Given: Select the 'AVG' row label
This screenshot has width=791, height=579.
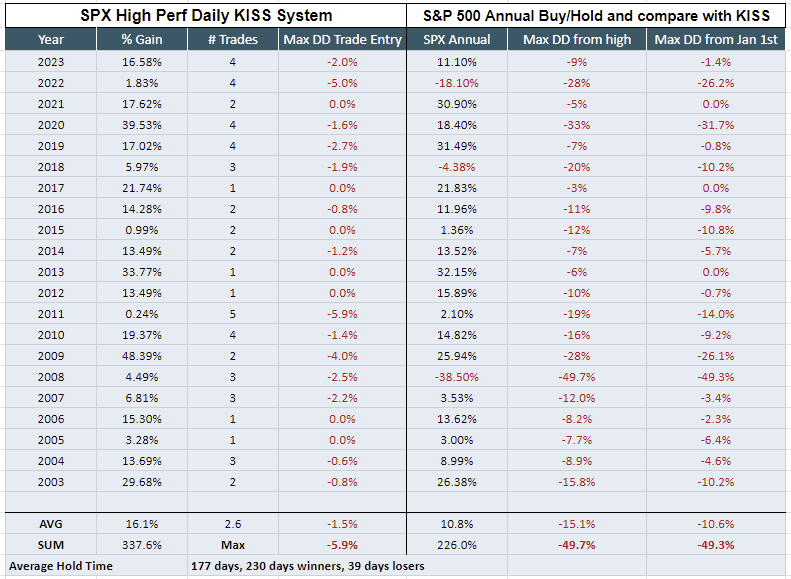Looking at the screenshot, I should point(51,524).
